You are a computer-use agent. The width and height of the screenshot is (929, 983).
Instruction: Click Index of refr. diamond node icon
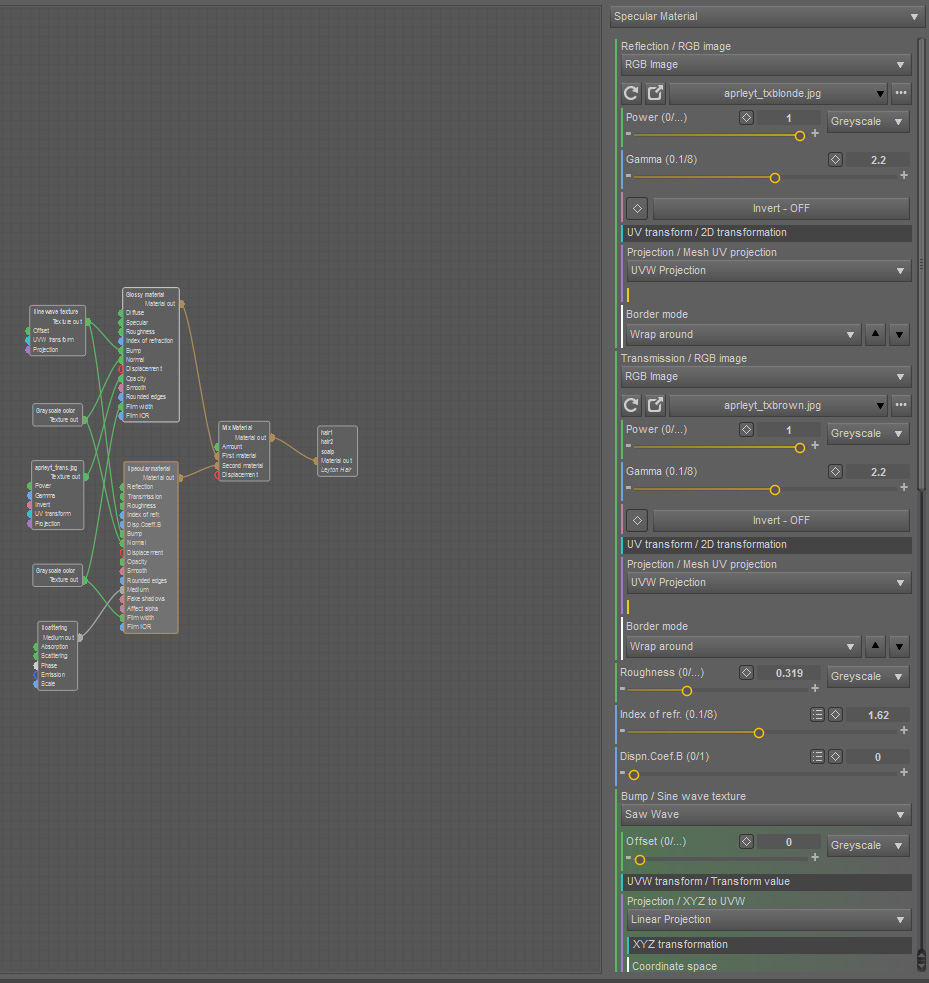[835, 715]
